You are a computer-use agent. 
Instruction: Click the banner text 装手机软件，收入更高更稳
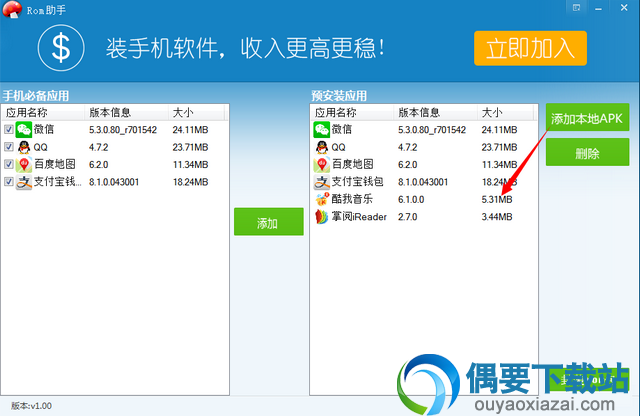tap(246, 48)
